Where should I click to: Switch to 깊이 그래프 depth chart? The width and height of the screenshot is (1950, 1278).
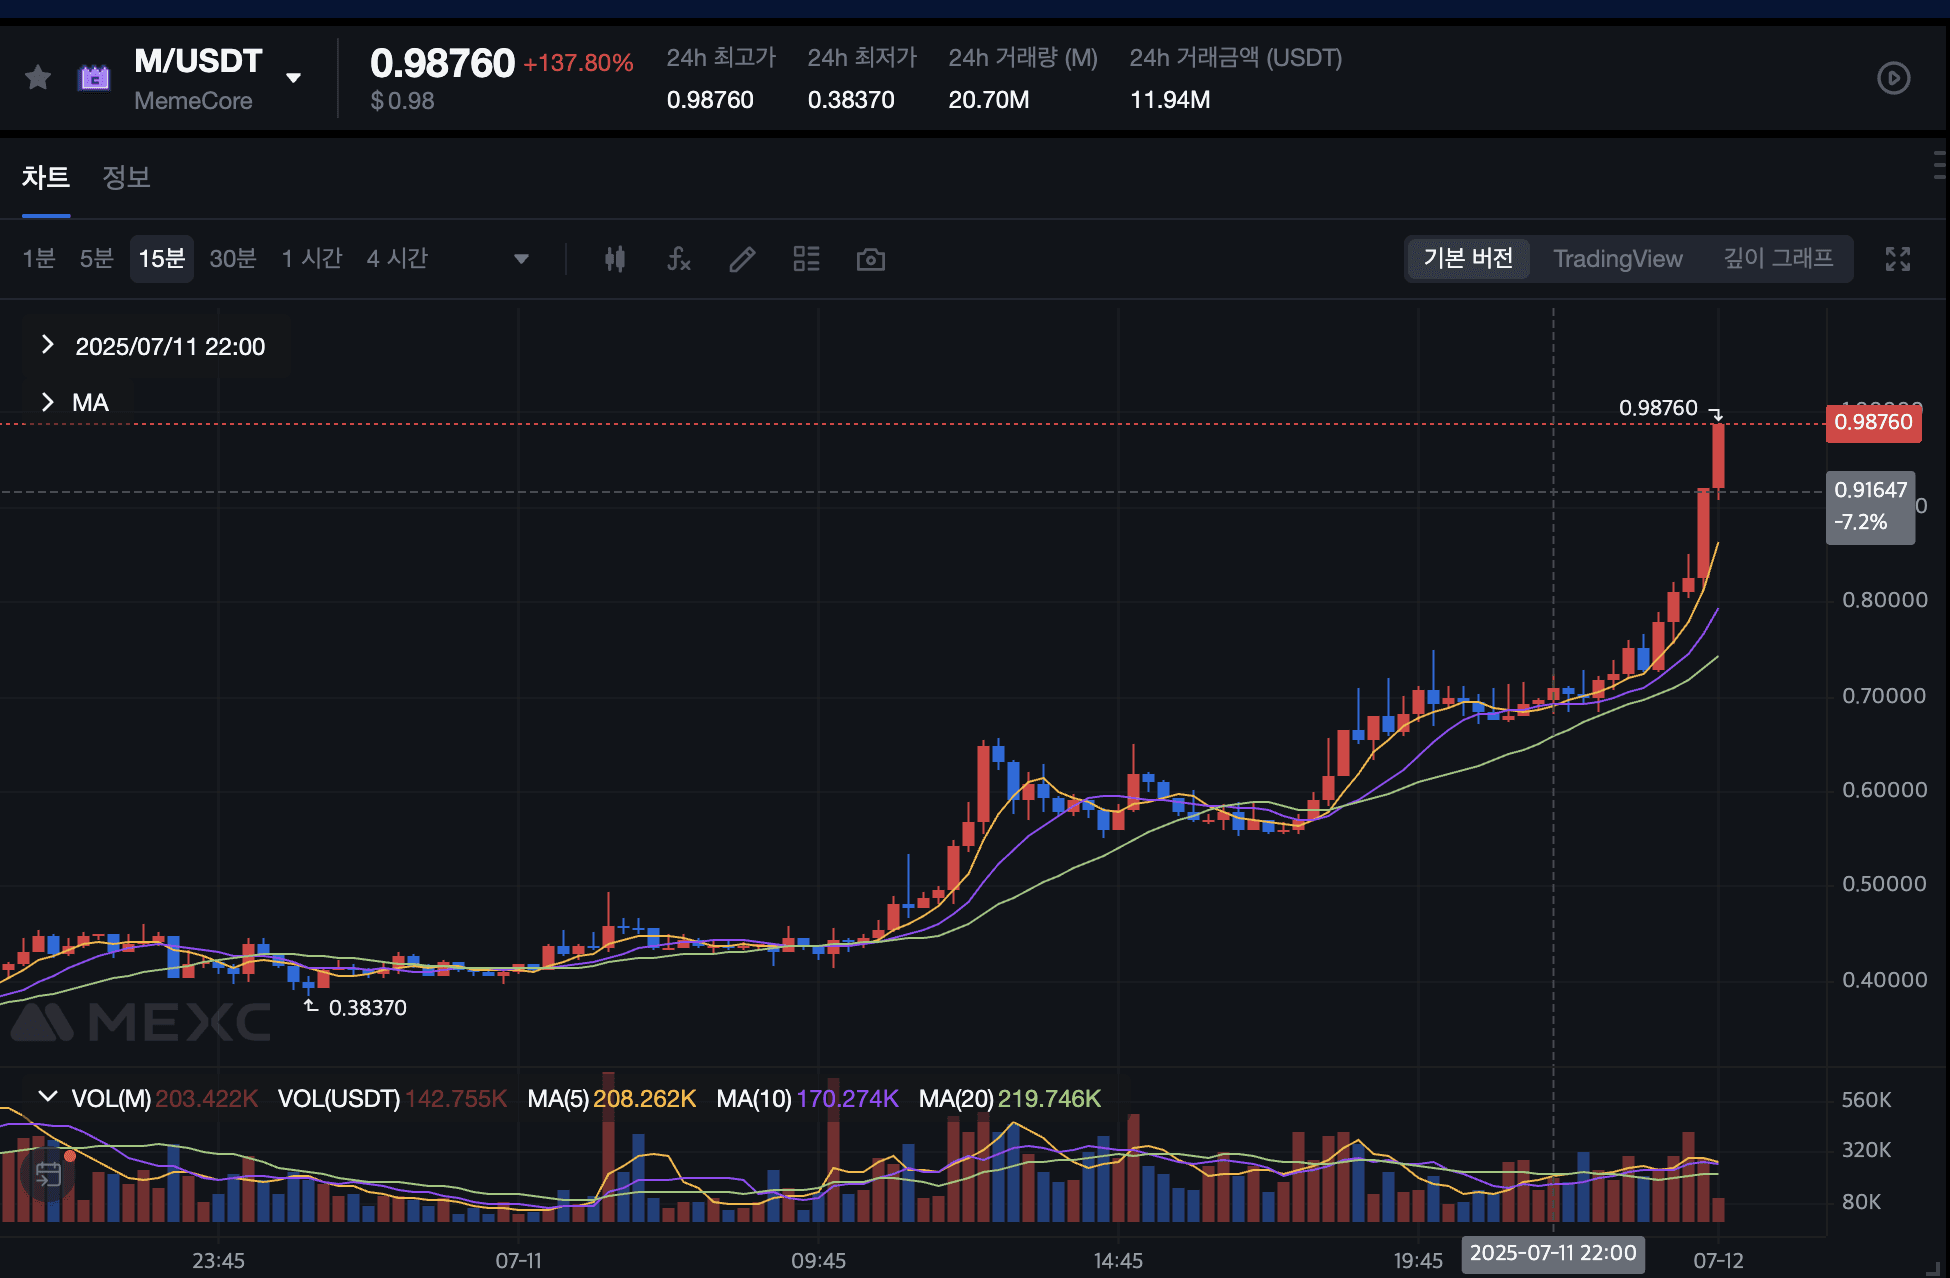[1777, 259]
